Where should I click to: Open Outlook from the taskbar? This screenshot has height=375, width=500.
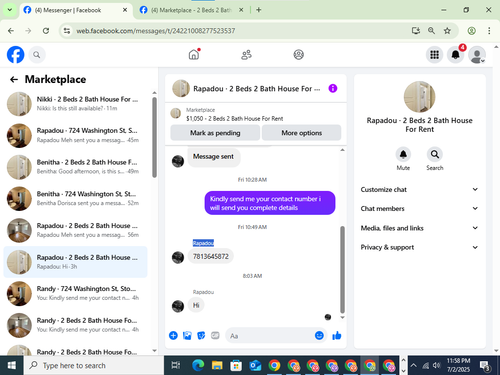(x=255, y=366)
